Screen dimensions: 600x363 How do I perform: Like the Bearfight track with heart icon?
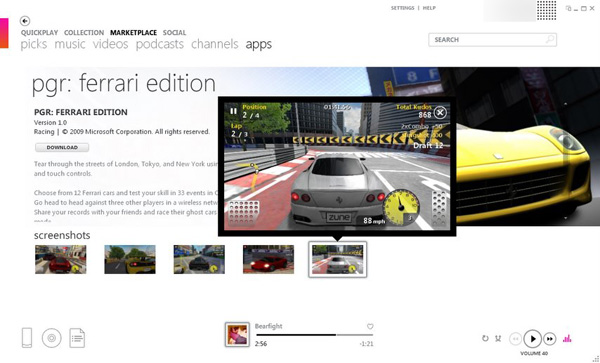[370, 326]
